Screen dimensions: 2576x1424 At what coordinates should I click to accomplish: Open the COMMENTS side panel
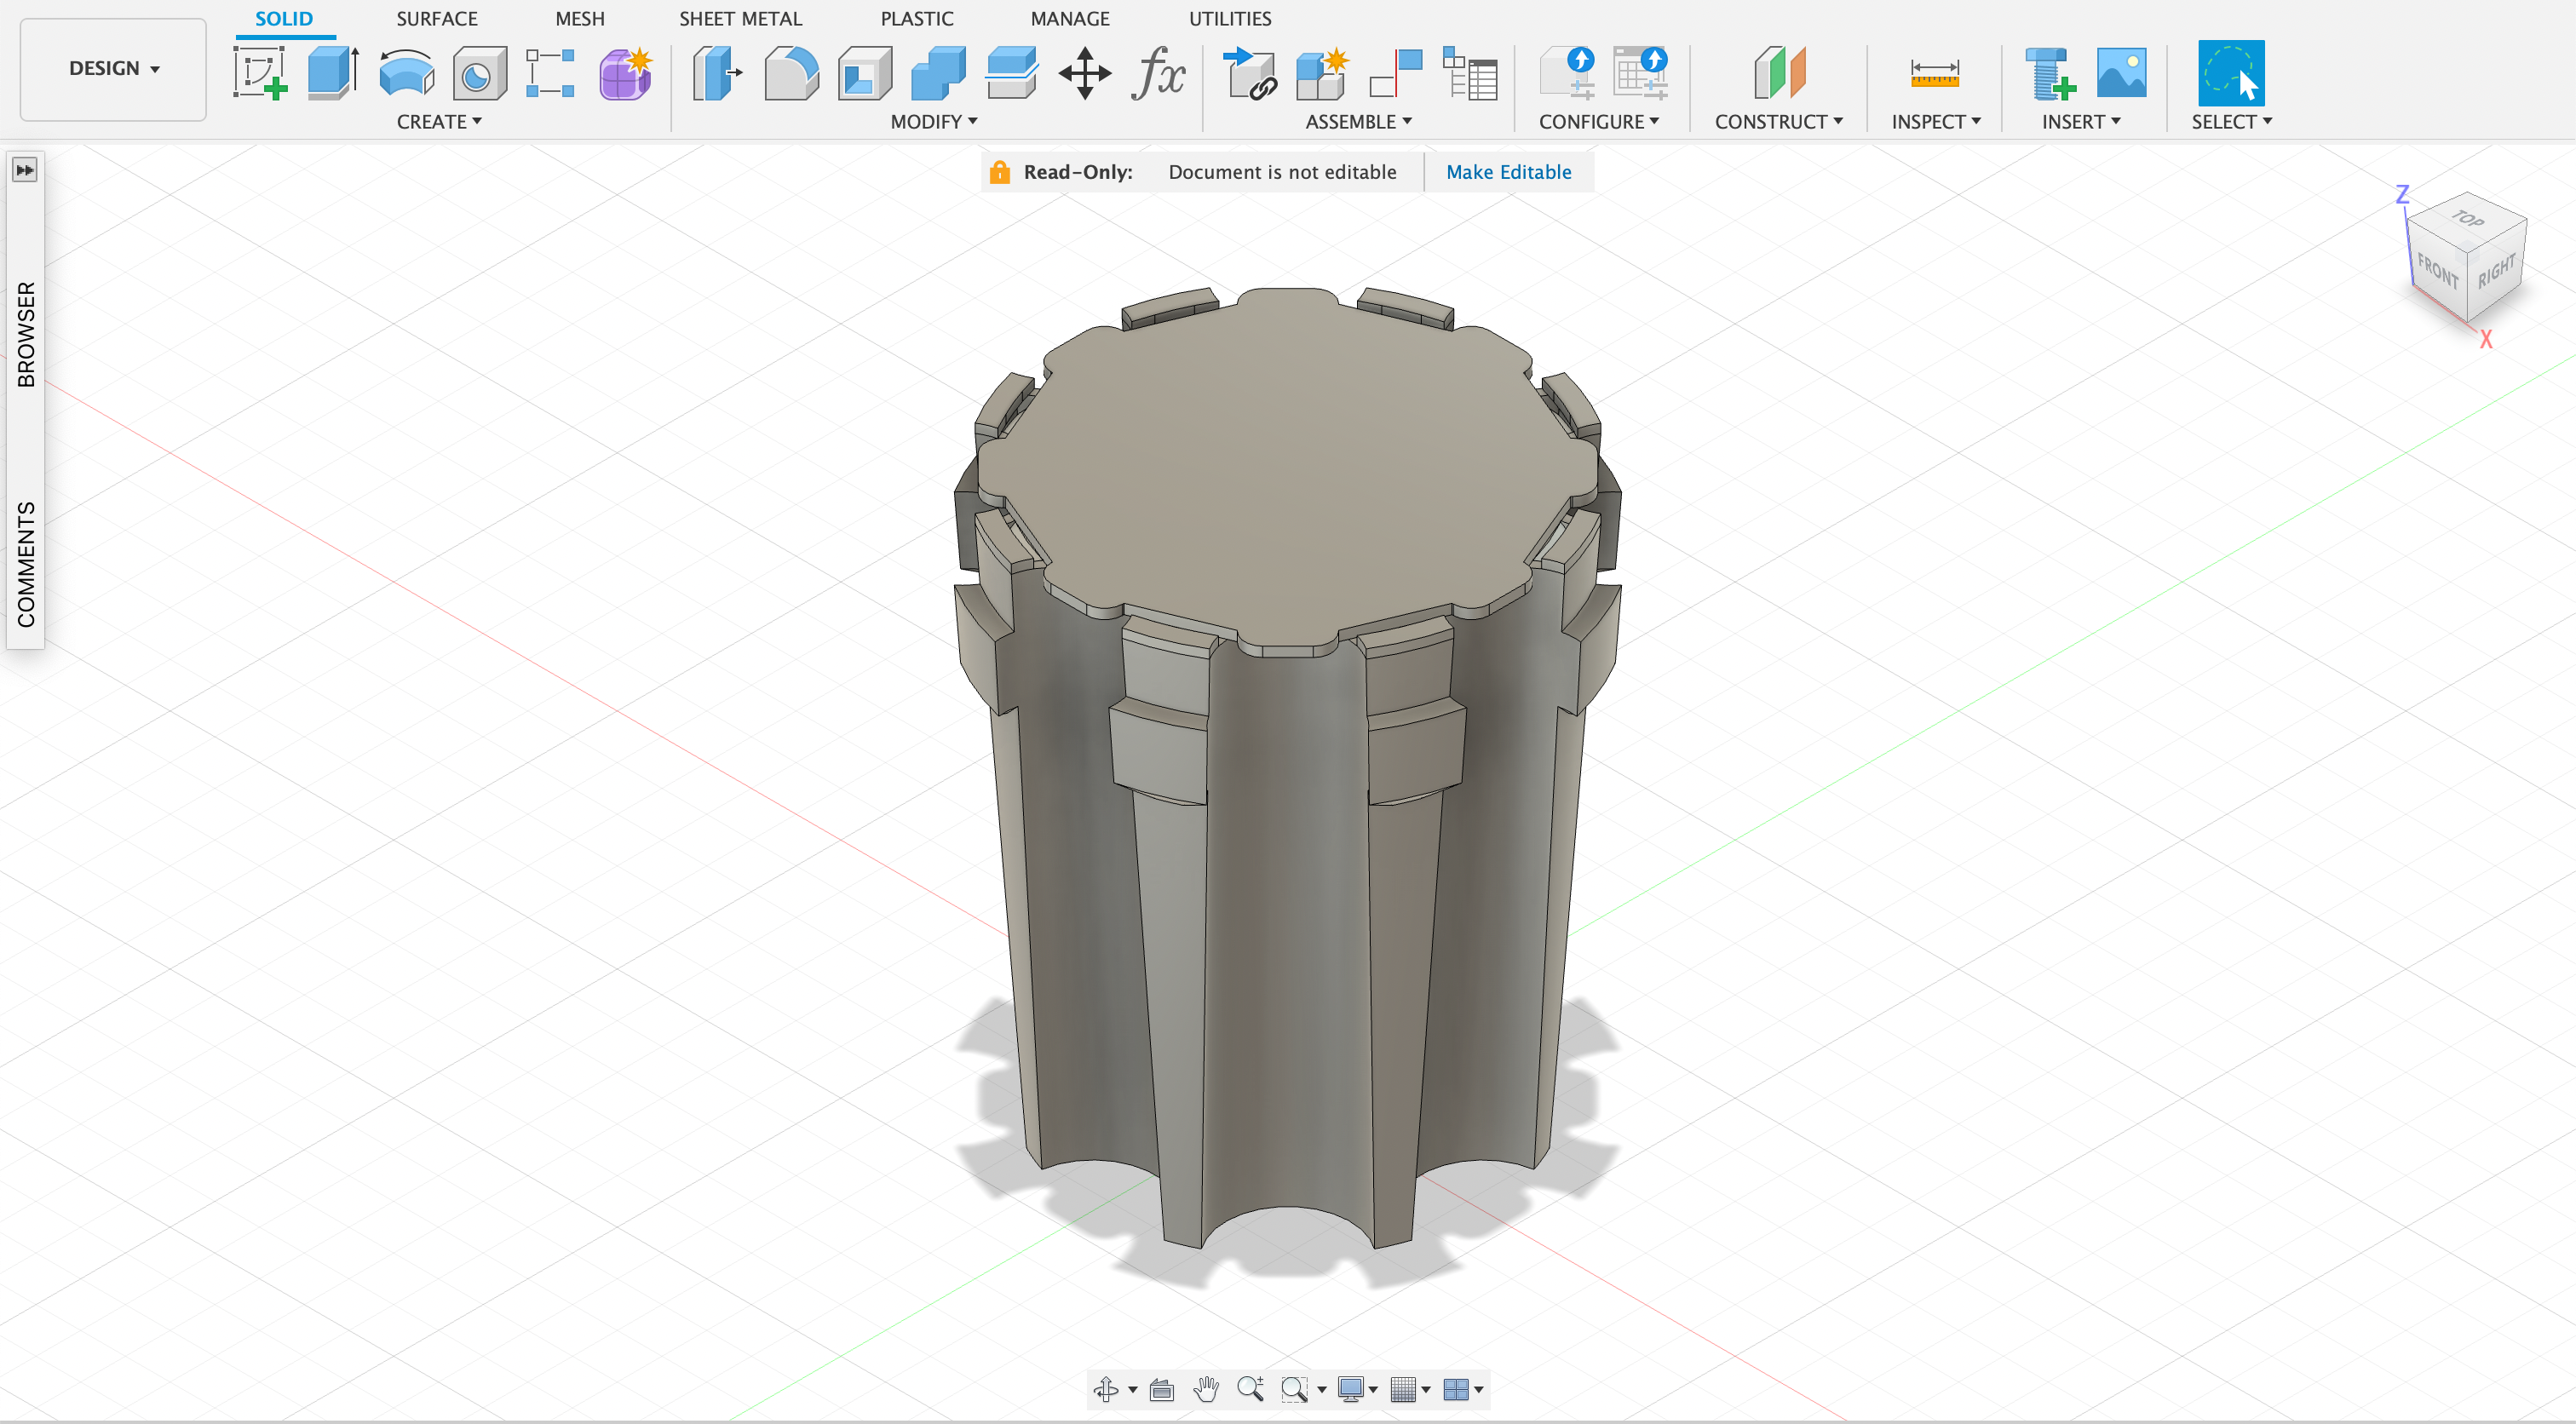pyautogui.click(x=26, y=564)
